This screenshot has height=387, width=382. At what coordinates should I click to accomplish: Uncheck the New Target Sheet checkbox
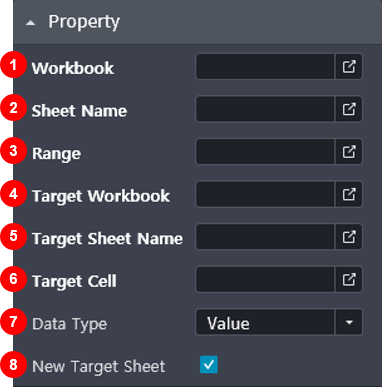[209, 365]
